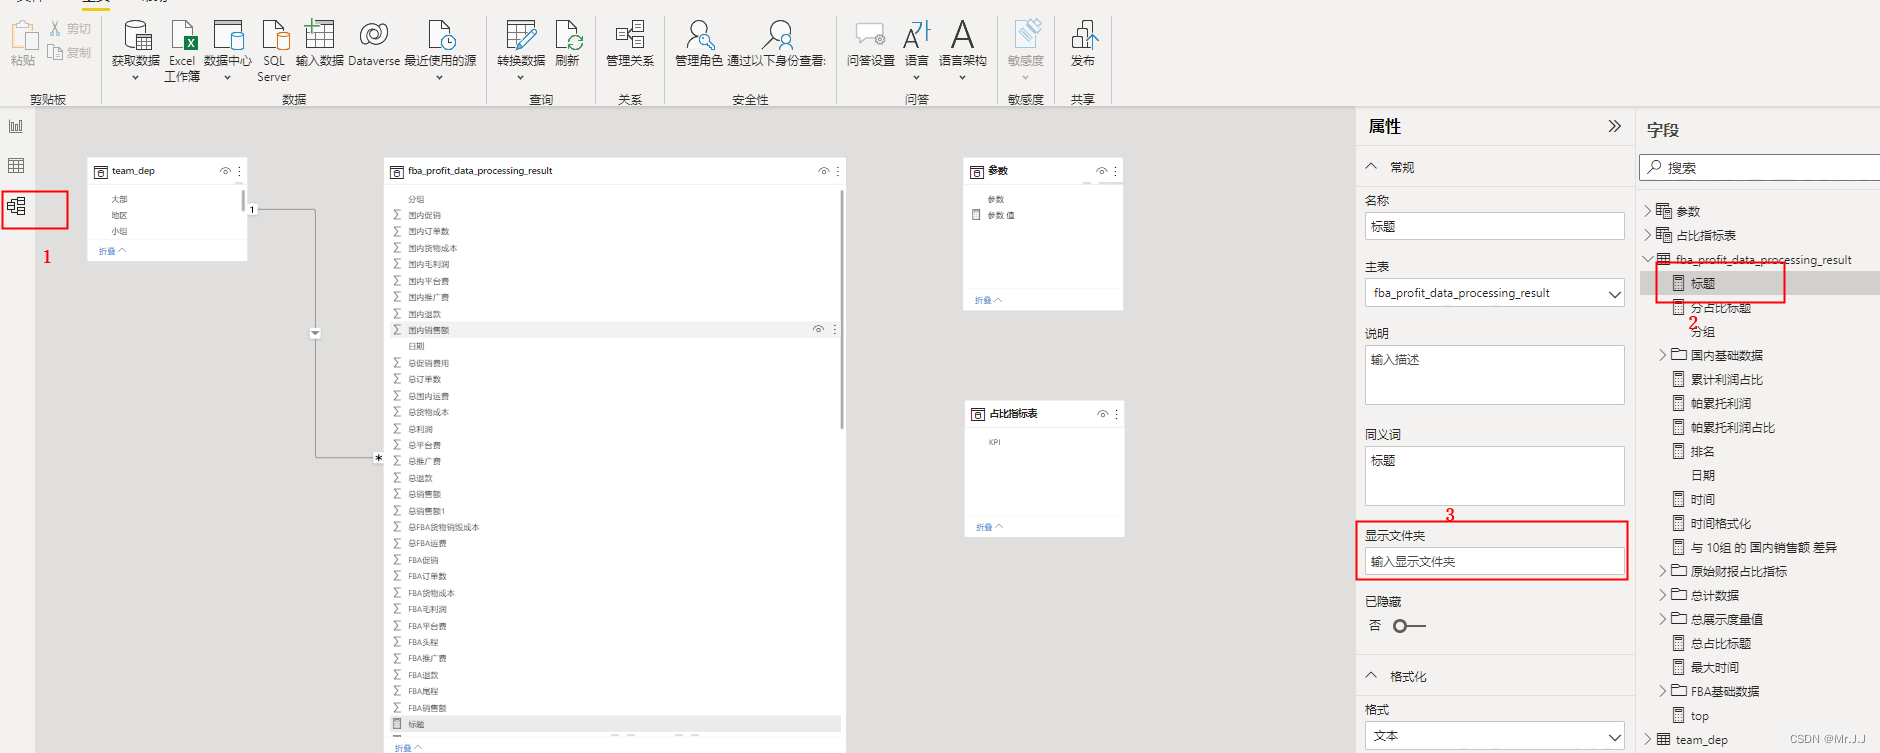Toggle visibility eye on 占比指标表 table card
The width and height of the screenshot is (1880, 753).
click(1103, 414)
